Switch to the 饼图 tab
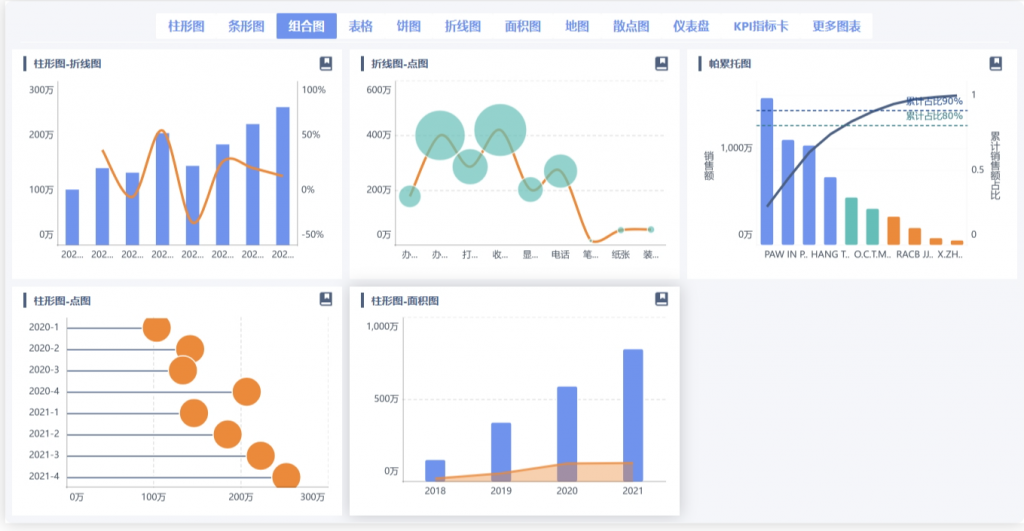1024x531 pixels. (x=408, y=26)
